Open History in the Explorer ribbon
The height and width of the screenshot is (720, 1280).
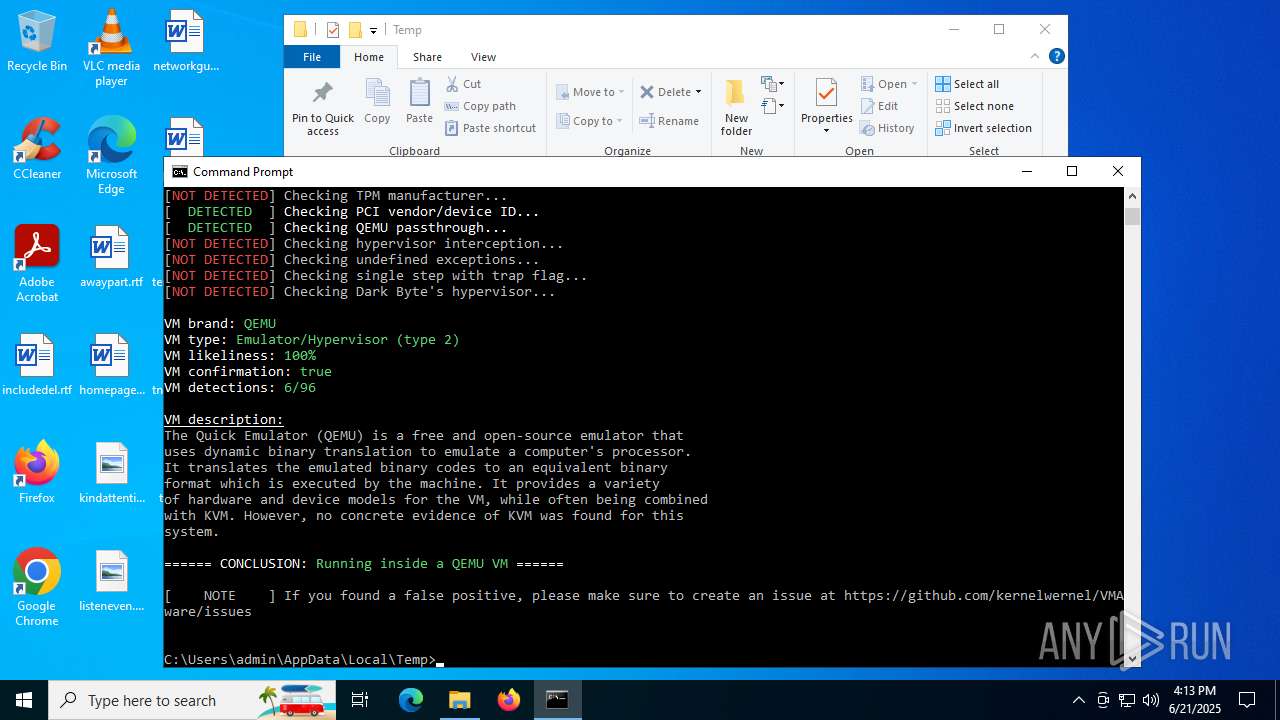pyautogui.click(x=887, y=128)
